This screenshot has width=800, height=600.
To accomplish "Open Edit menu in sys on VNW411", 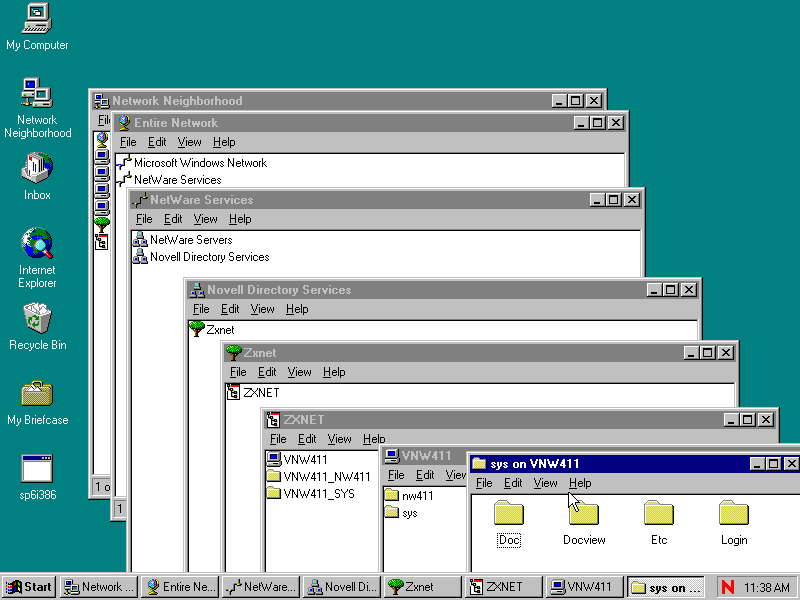I will click(513, 483).
